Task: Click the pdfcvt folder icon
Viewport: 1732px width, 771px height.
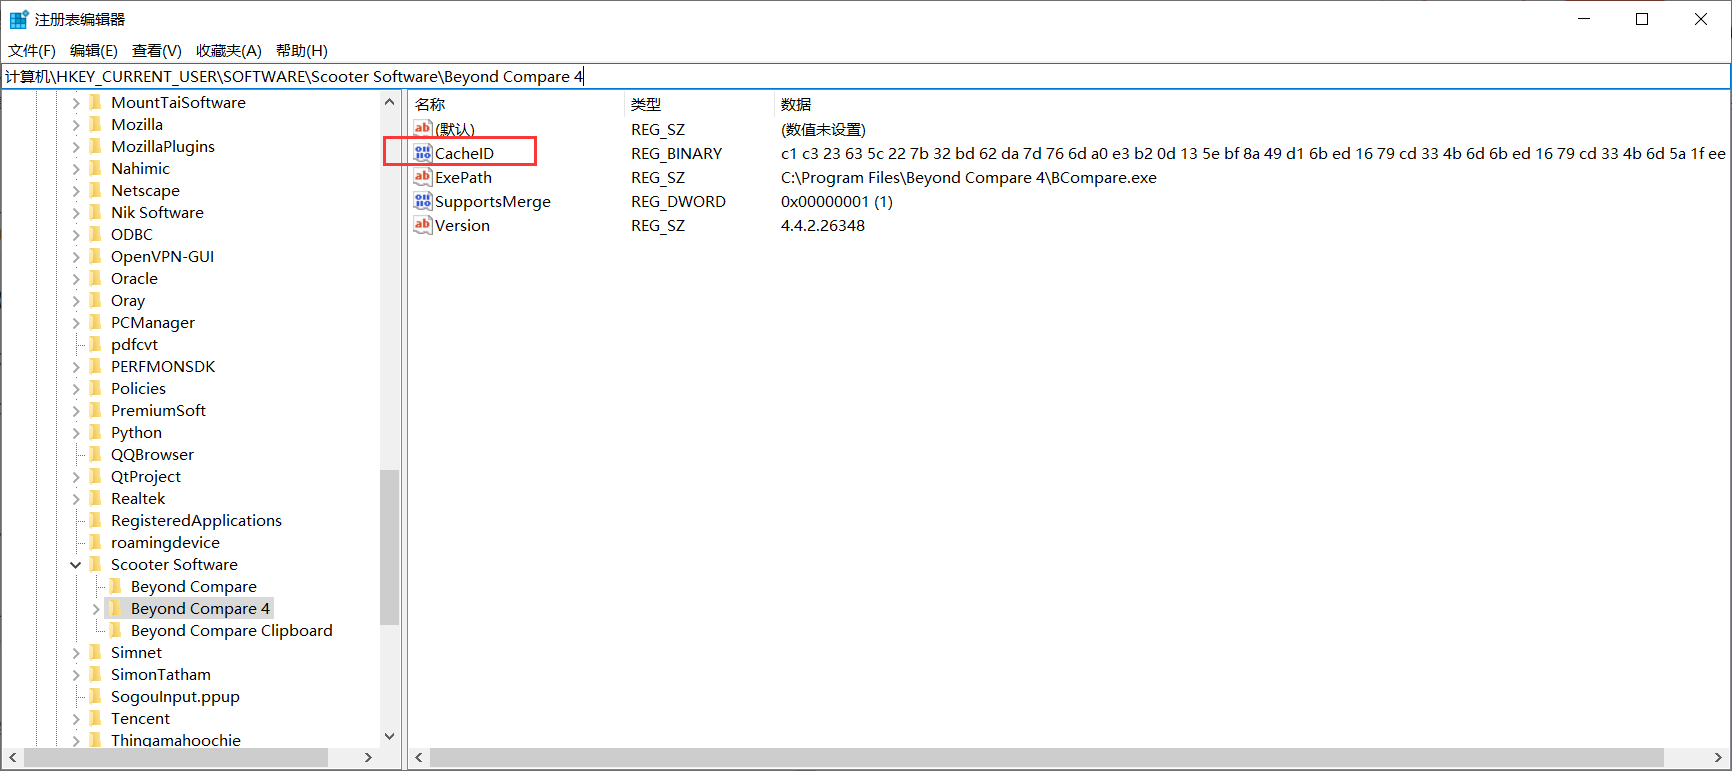Action: (96, 344)
